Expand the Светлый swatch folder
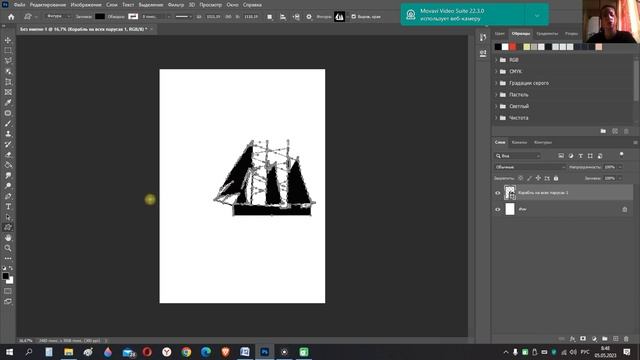This screenshot has height=360, width=640. 496,106
